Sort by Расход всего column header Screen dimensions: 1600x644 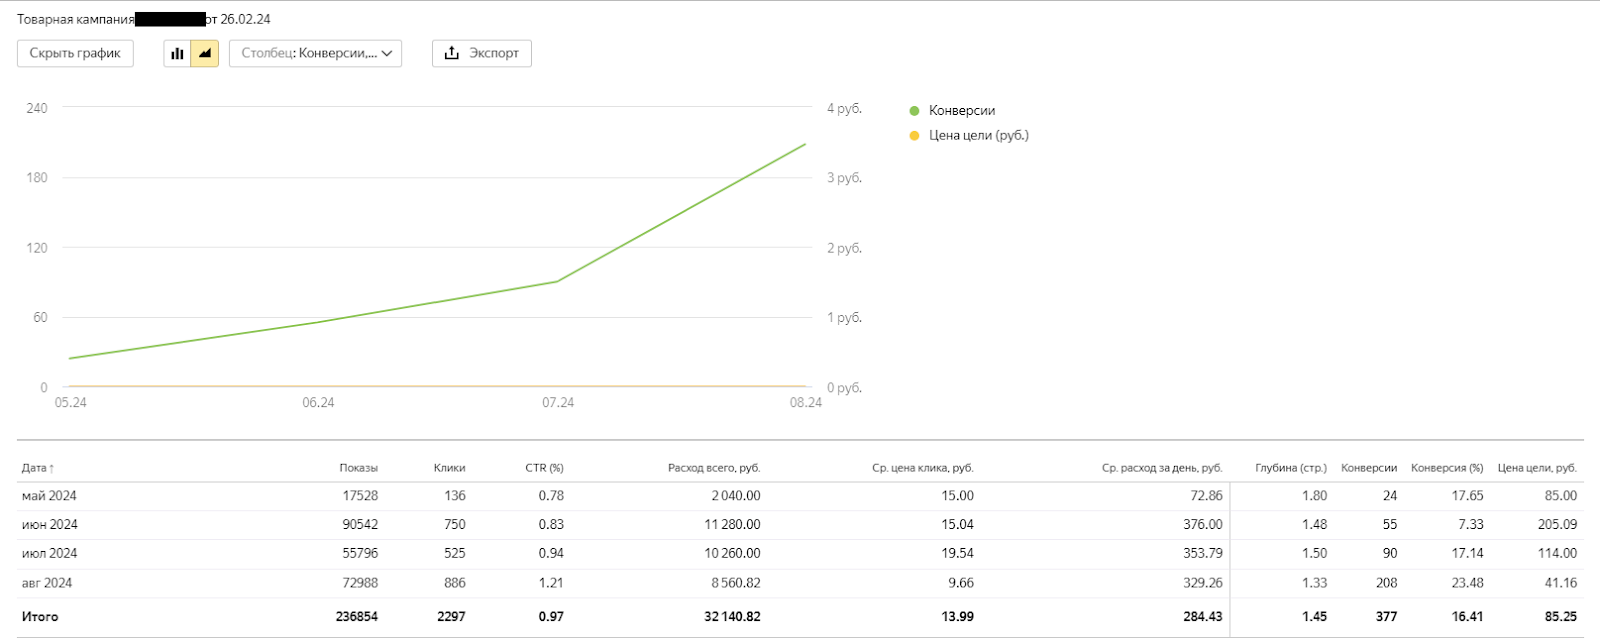coord(714,468)
